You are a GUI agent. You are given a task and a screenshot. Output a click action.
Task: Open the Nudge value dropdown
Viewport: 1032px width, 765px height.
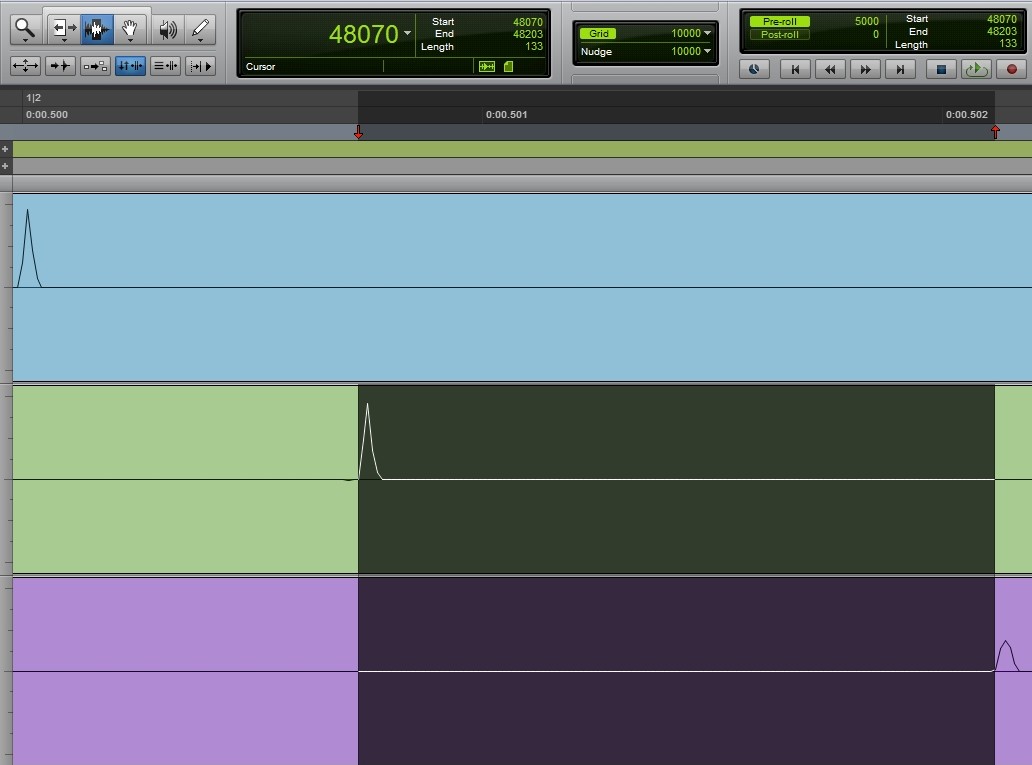coord(707,51)
